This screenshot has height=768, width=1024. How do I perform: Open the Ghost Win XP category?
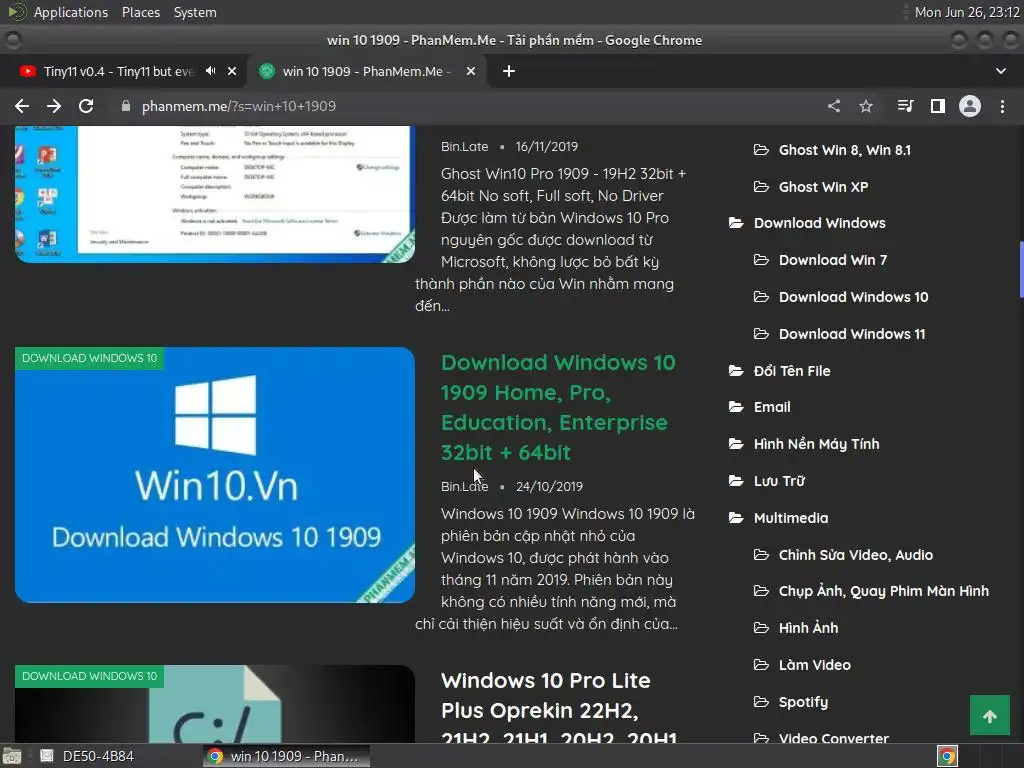pyautogui.click(x=824, y=187)
